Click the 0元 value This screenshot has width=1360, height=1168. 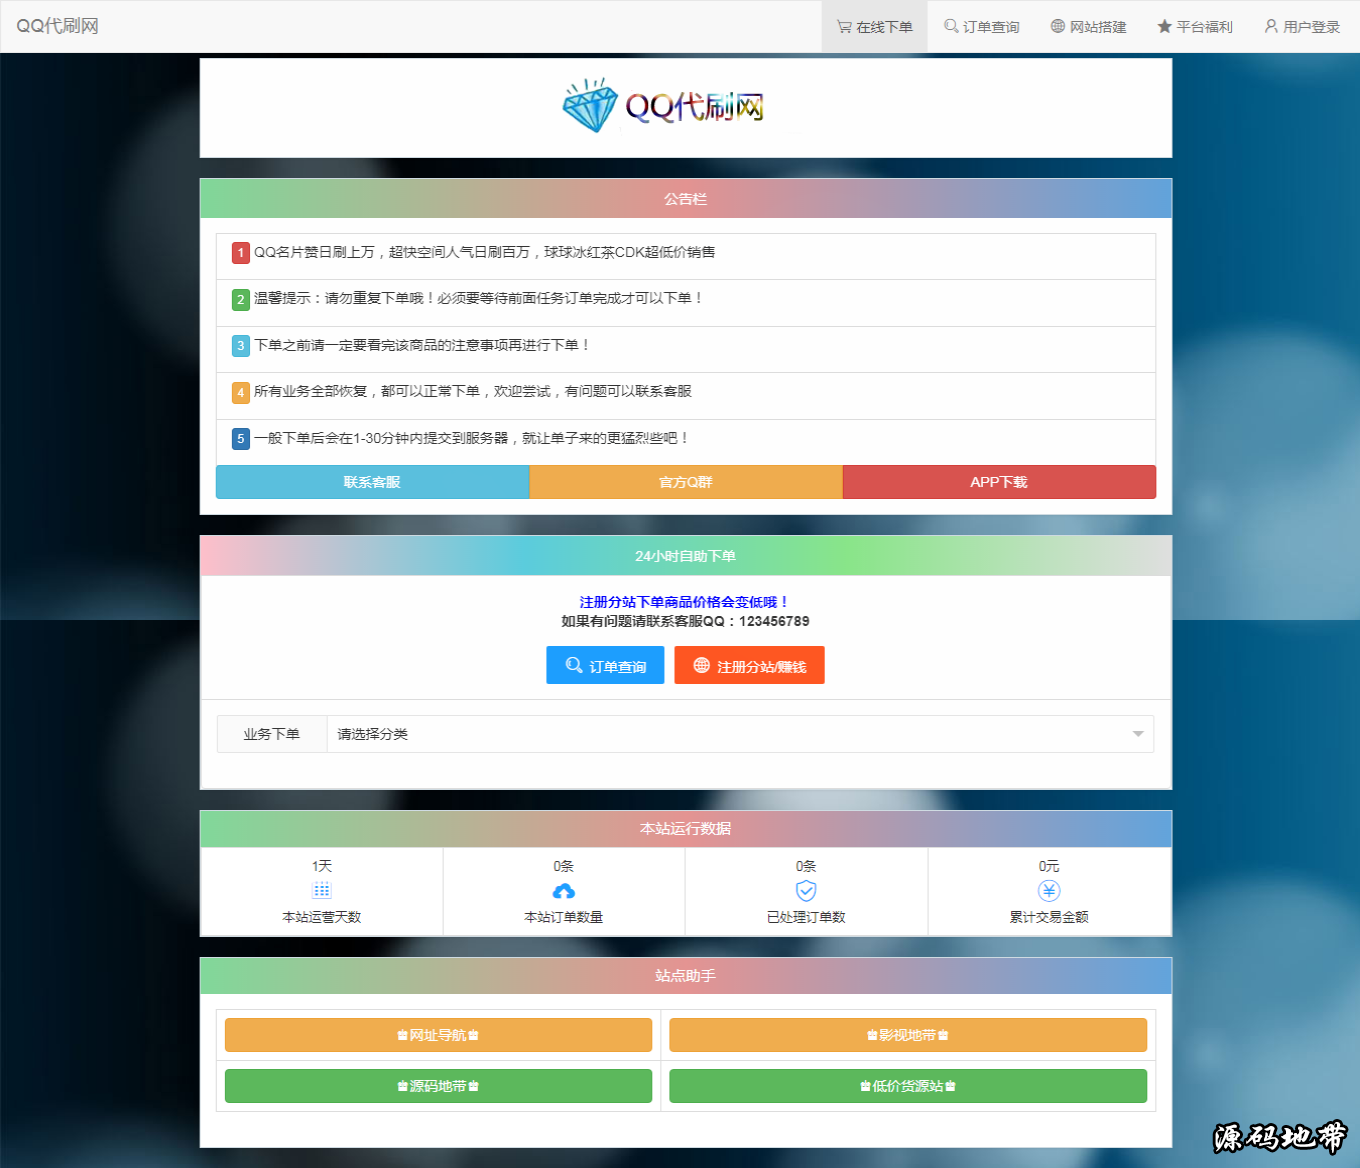[x=1049, y=866]
